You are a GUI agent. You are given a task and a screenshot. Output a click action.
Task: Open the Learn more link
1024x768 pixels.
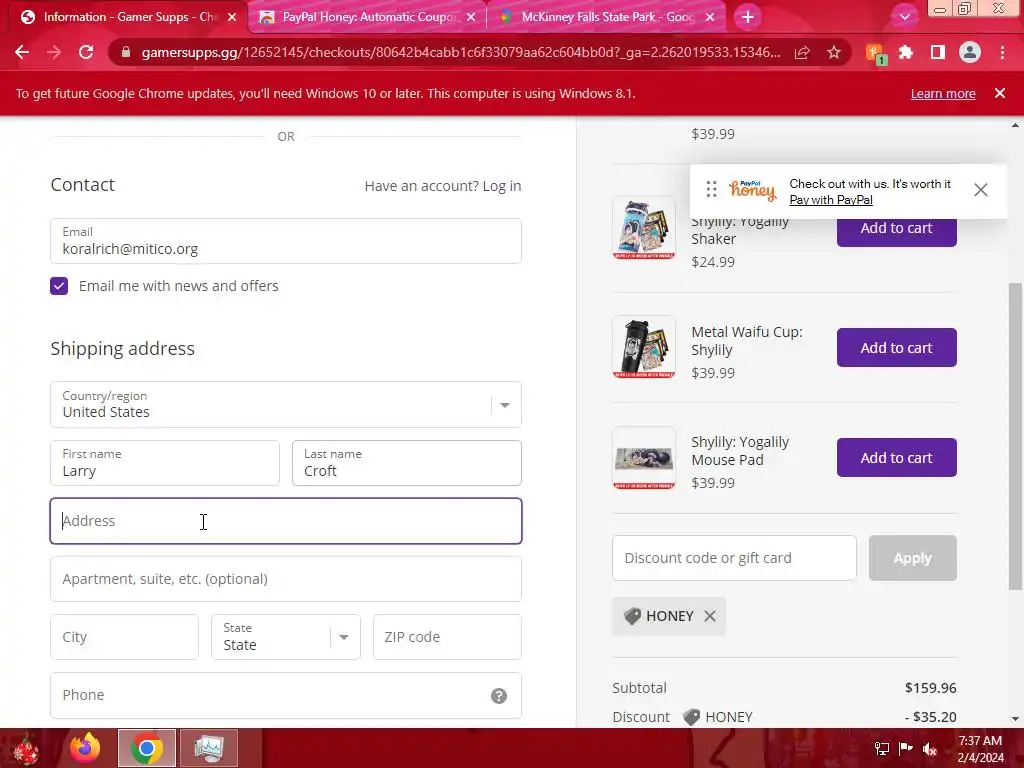pyautogui.click(x=943, y=93)
